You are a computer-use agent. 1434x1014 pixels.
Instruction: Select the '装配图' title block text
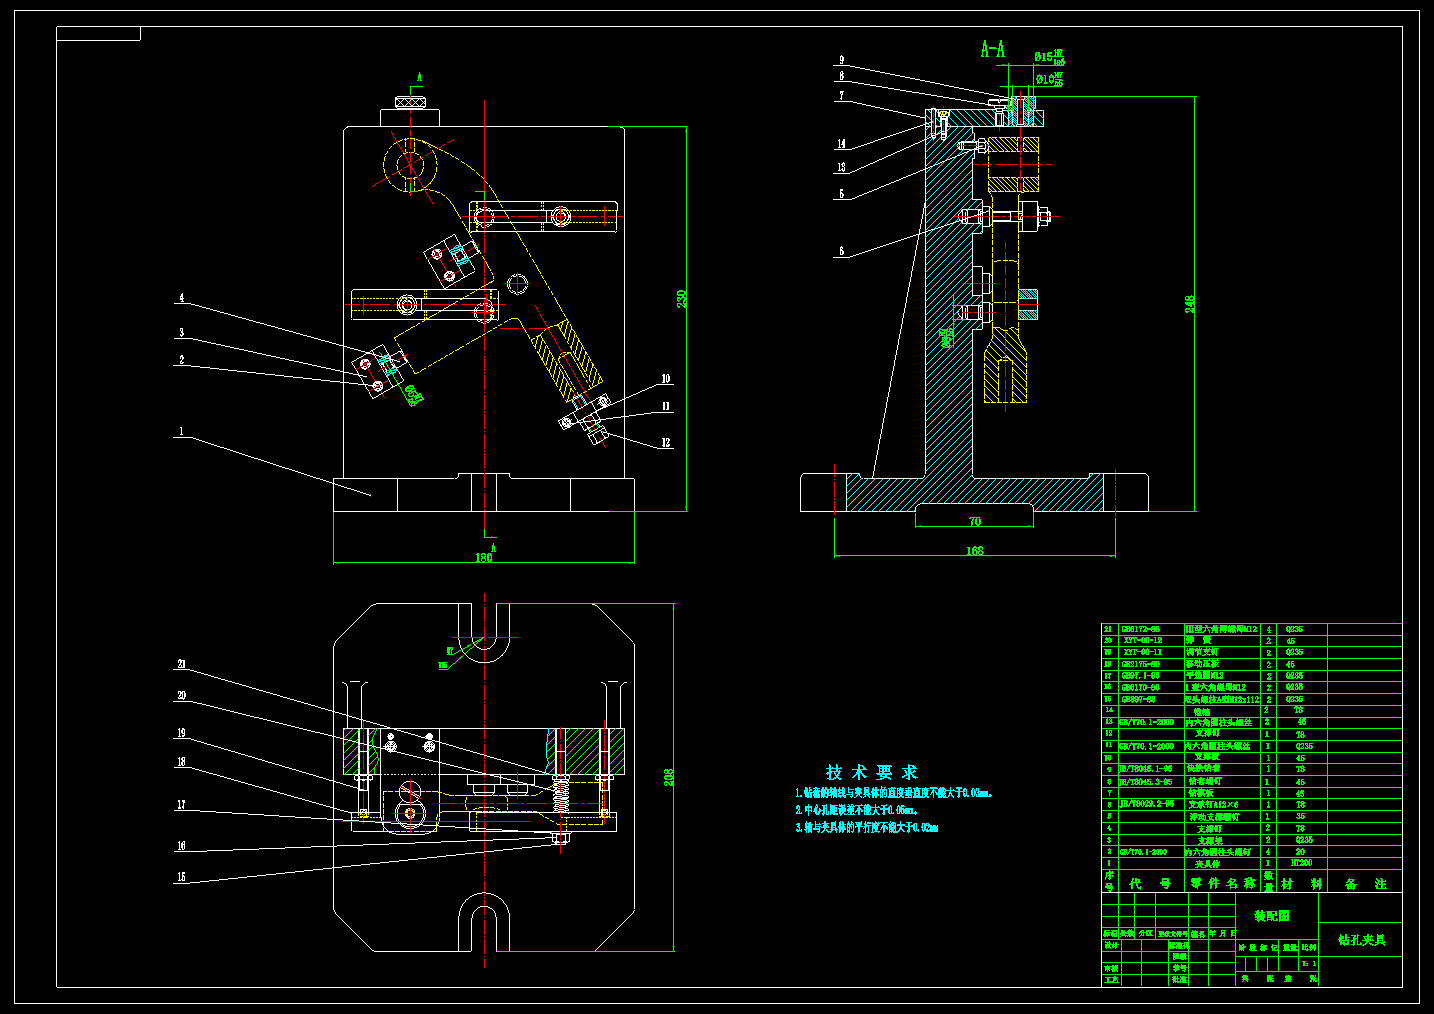(x=1272, y=915)
